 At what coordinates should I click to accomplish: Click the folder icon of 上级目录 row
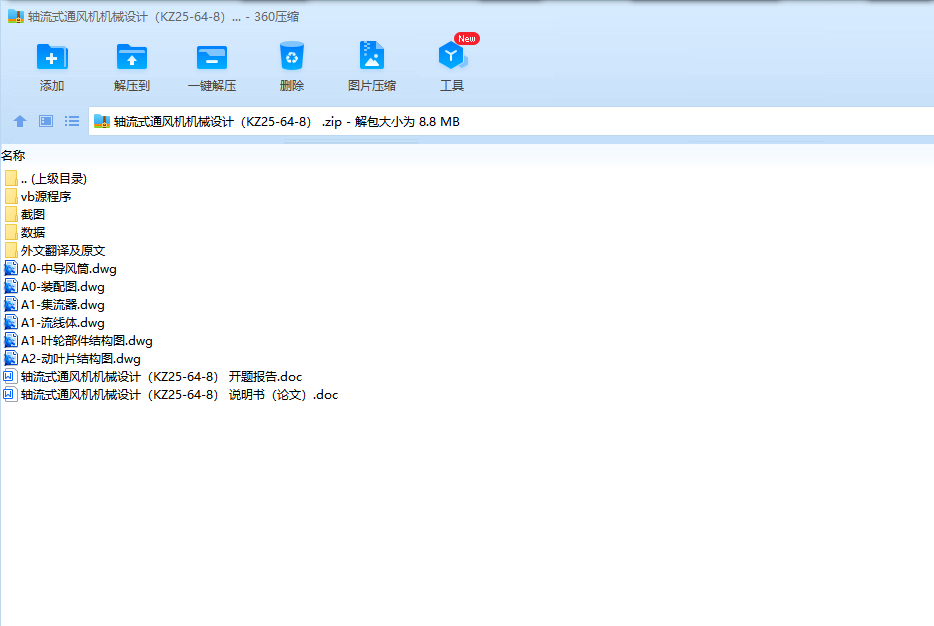11,179
